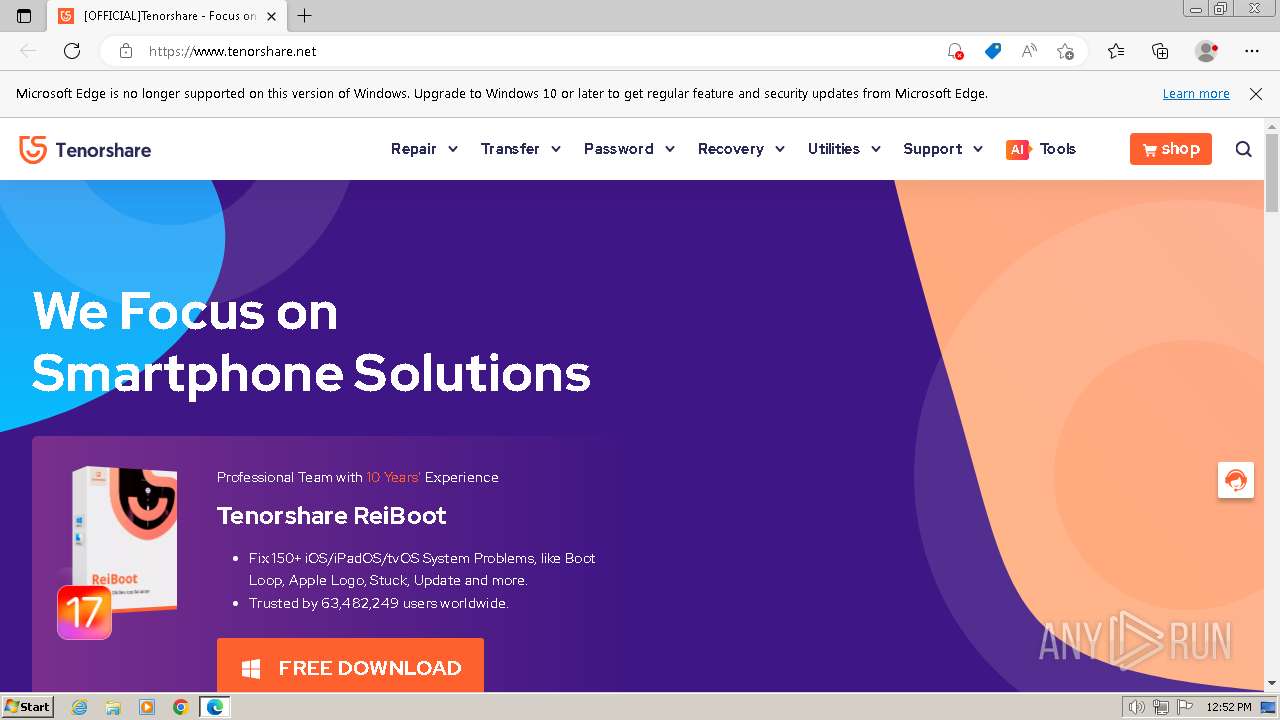
Task: Expand the Repair menu
Action: [x=424, y=149]
